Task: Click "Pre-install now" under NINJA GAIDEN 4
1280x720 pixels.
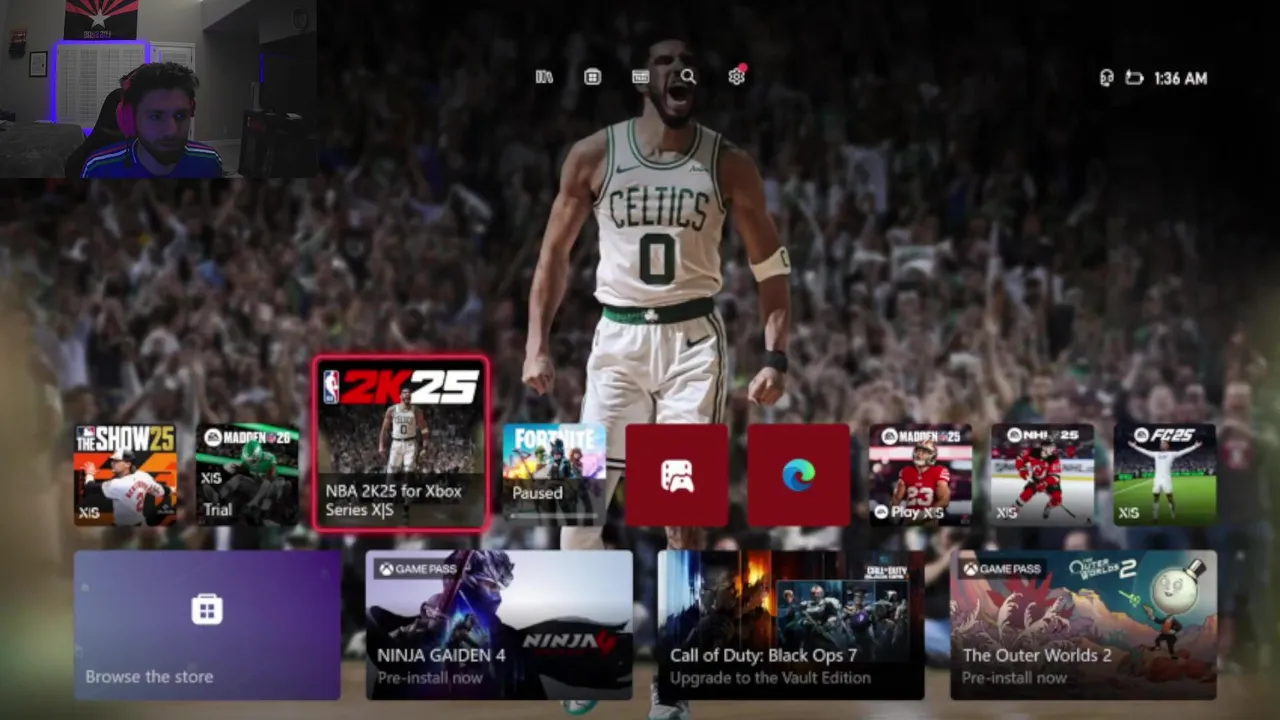Action: (x=430, y=678)
